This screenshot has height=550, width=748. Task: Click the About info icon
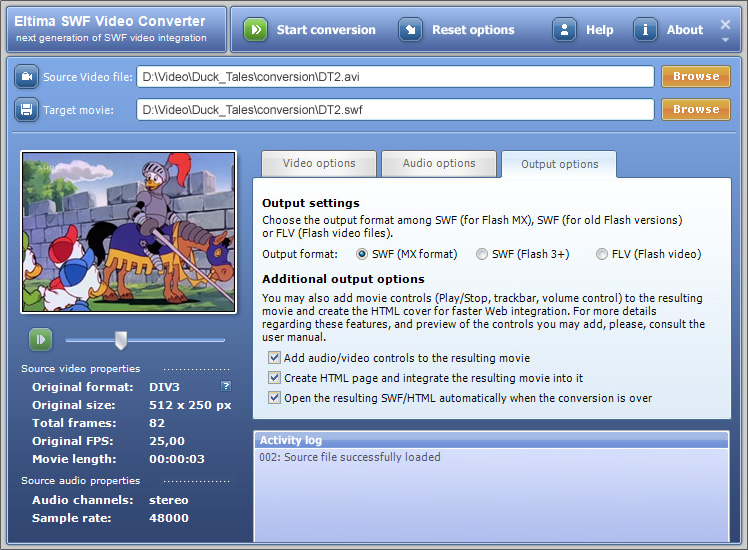pos(645,30)
